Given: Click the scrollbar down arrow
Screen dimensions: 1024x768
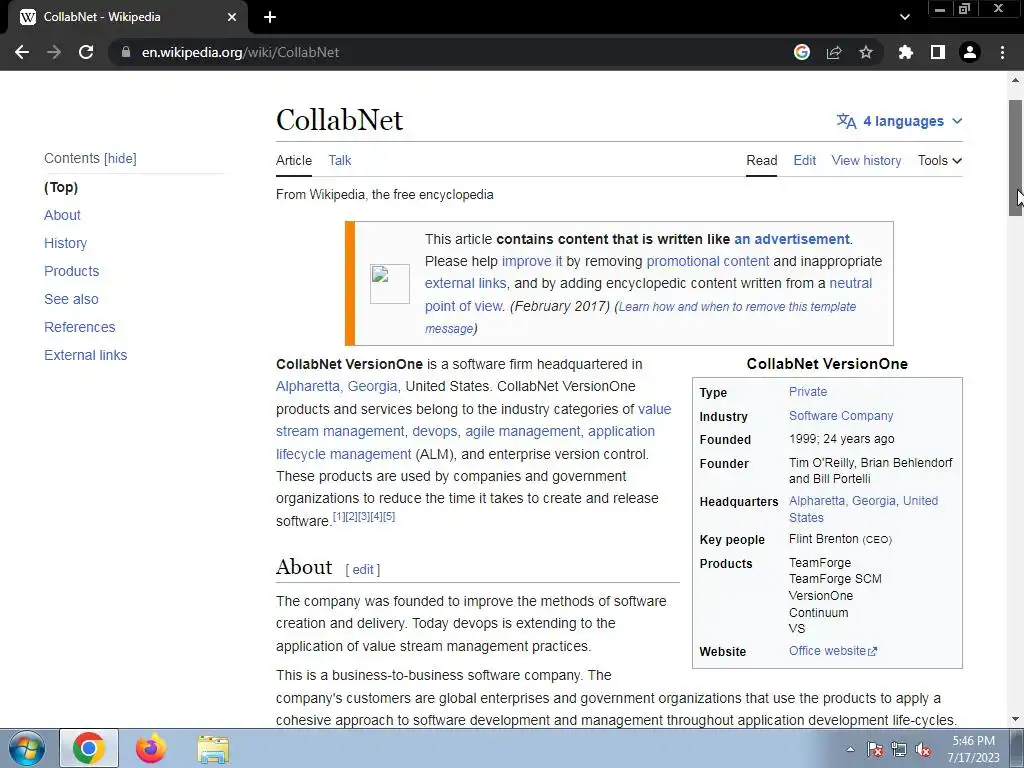Looking at the screenshot, I should [x=1016, y=720].
